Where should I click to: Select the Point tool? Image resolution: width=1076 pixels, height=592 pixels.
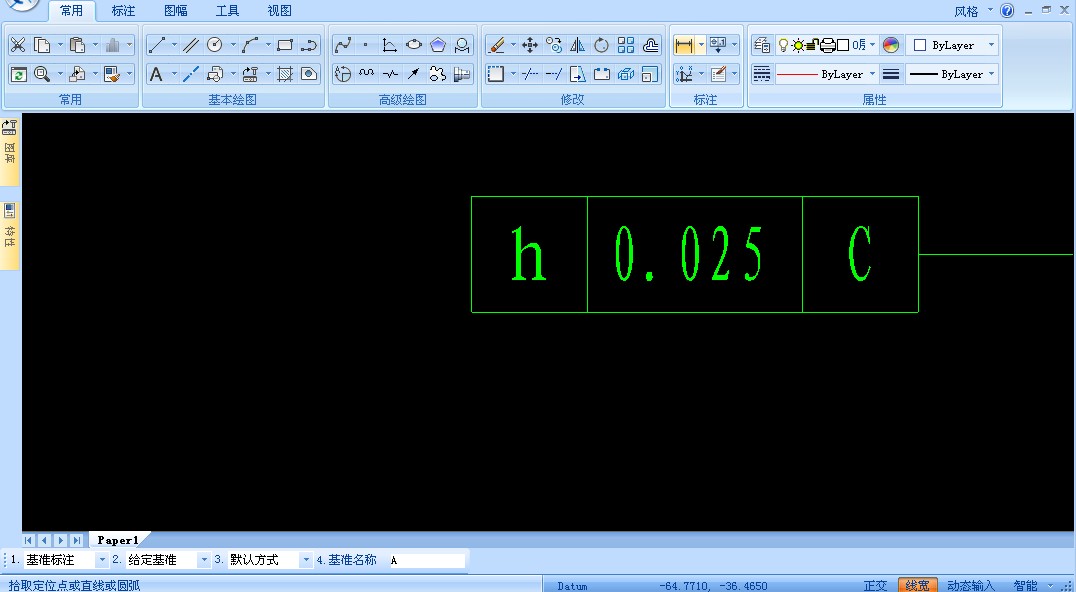coord(366,45)
